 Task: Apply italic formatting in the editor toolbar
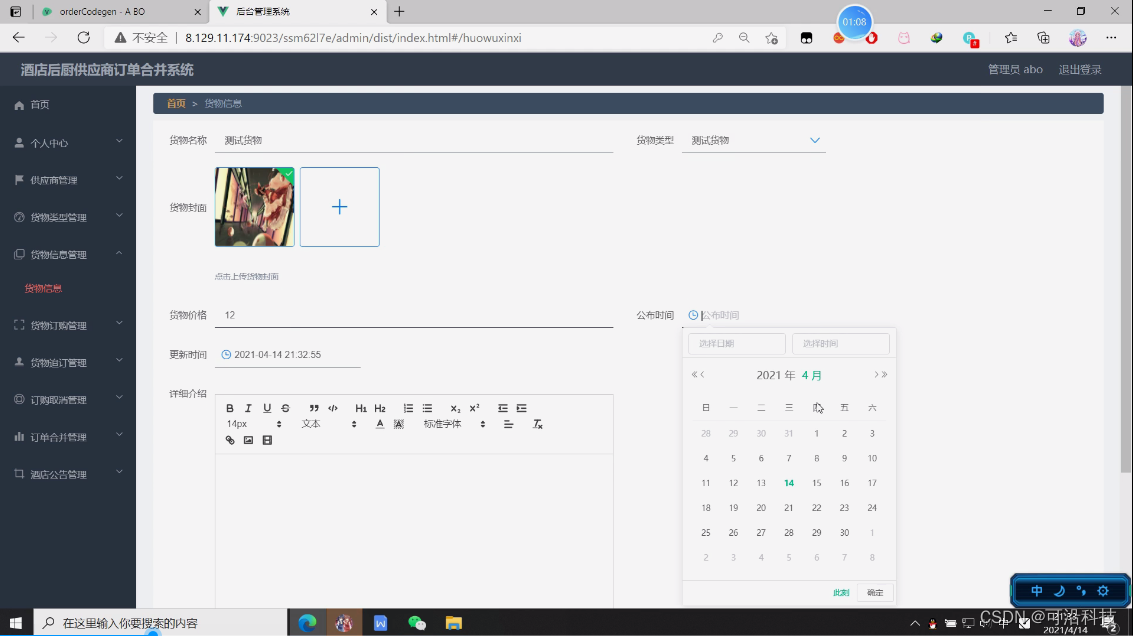tap(248, 409)
